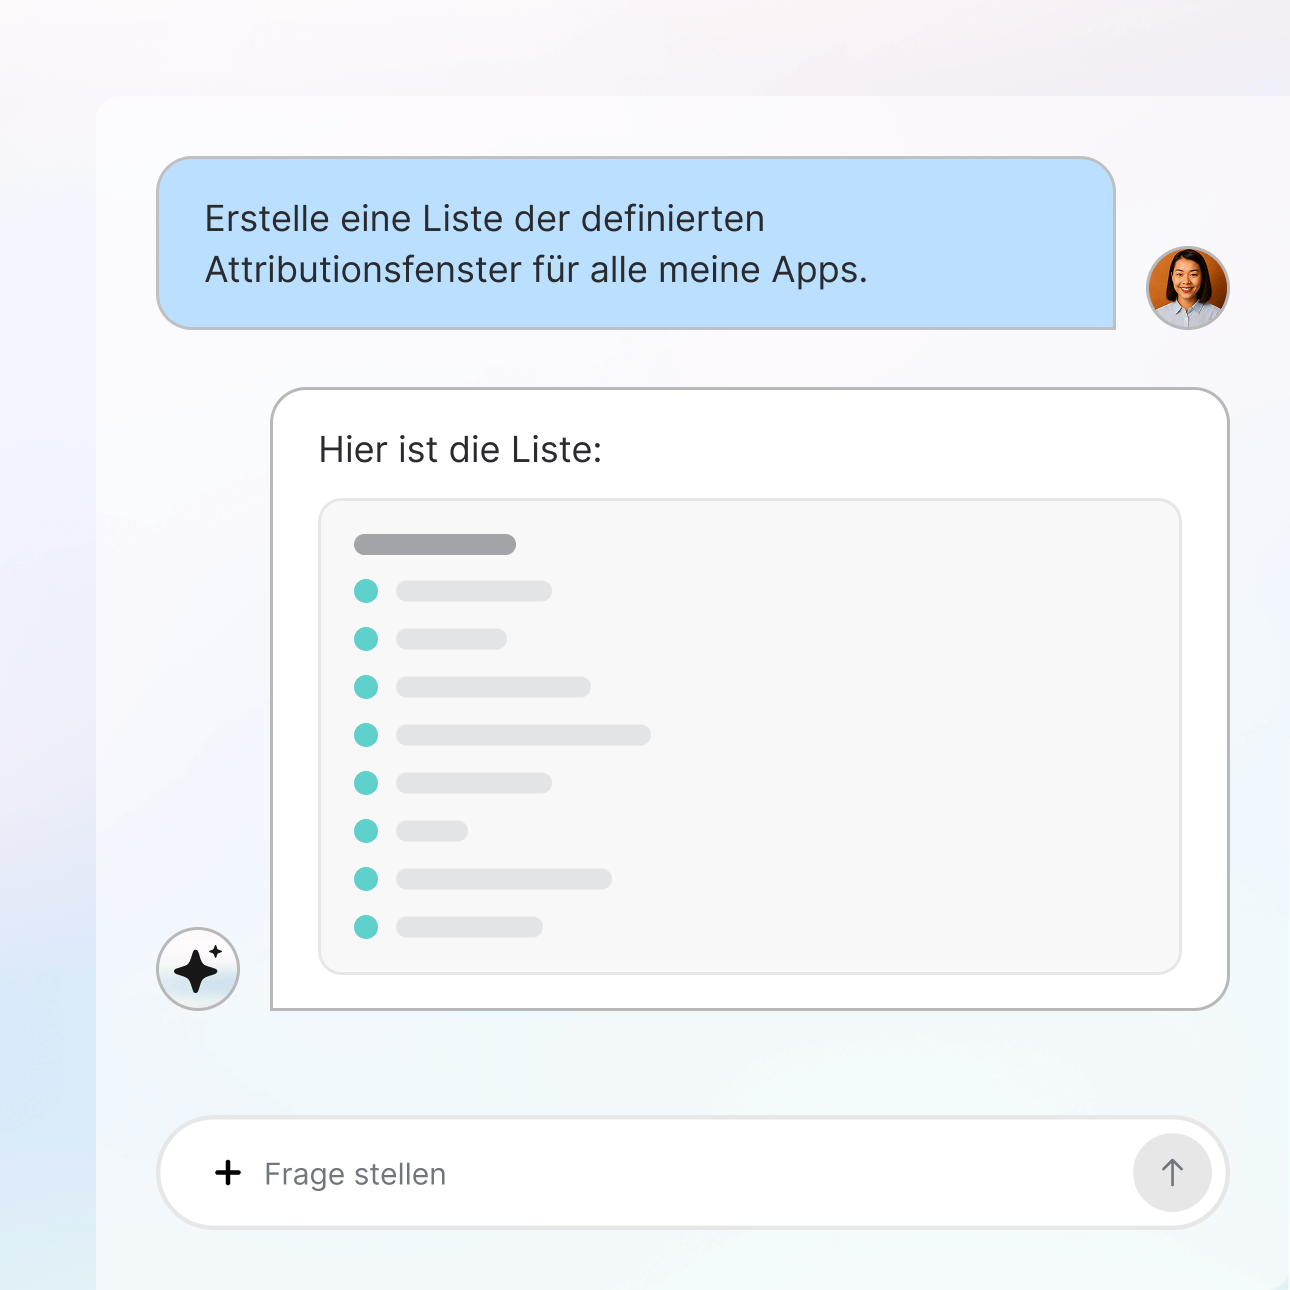This screenshot has height=1290, width=1290.
Task: Click the seventh list item placeholder bar
Action: [x=504, y=879]
